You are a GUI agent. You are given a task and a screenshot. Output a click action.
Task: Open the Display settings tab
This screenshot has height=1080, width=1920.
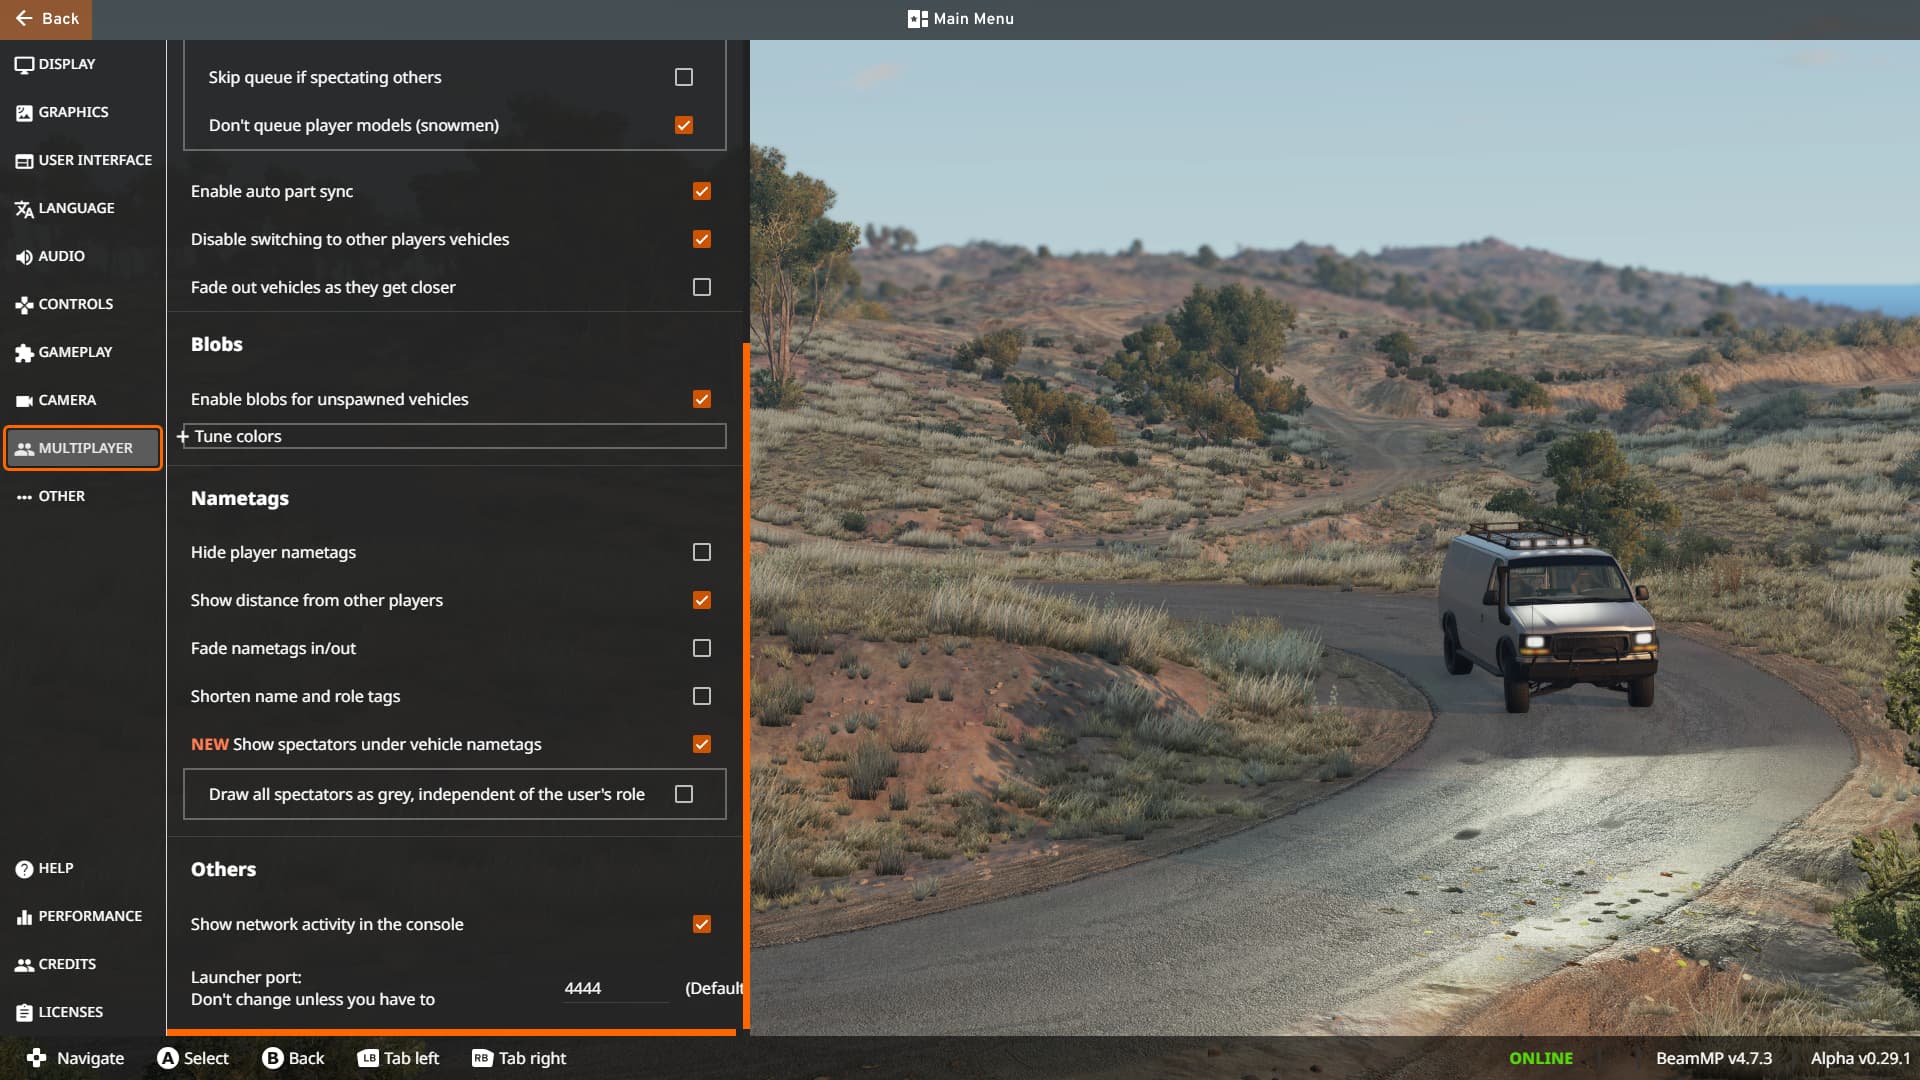(x=83, y=64)
